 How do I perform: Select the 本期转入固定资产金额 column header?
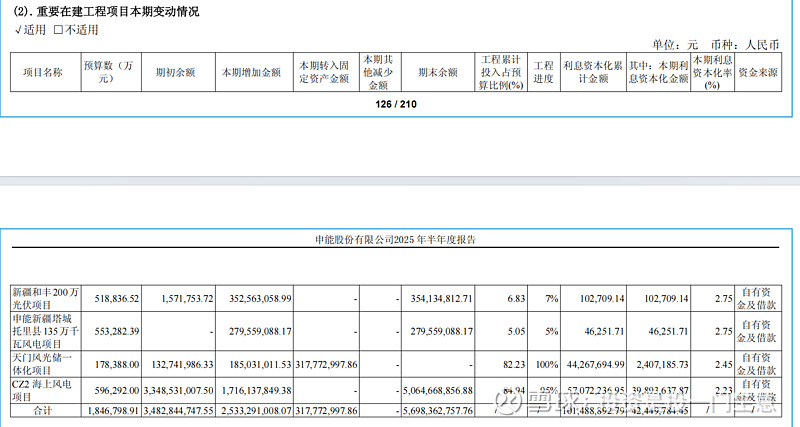tap(324, 72)
